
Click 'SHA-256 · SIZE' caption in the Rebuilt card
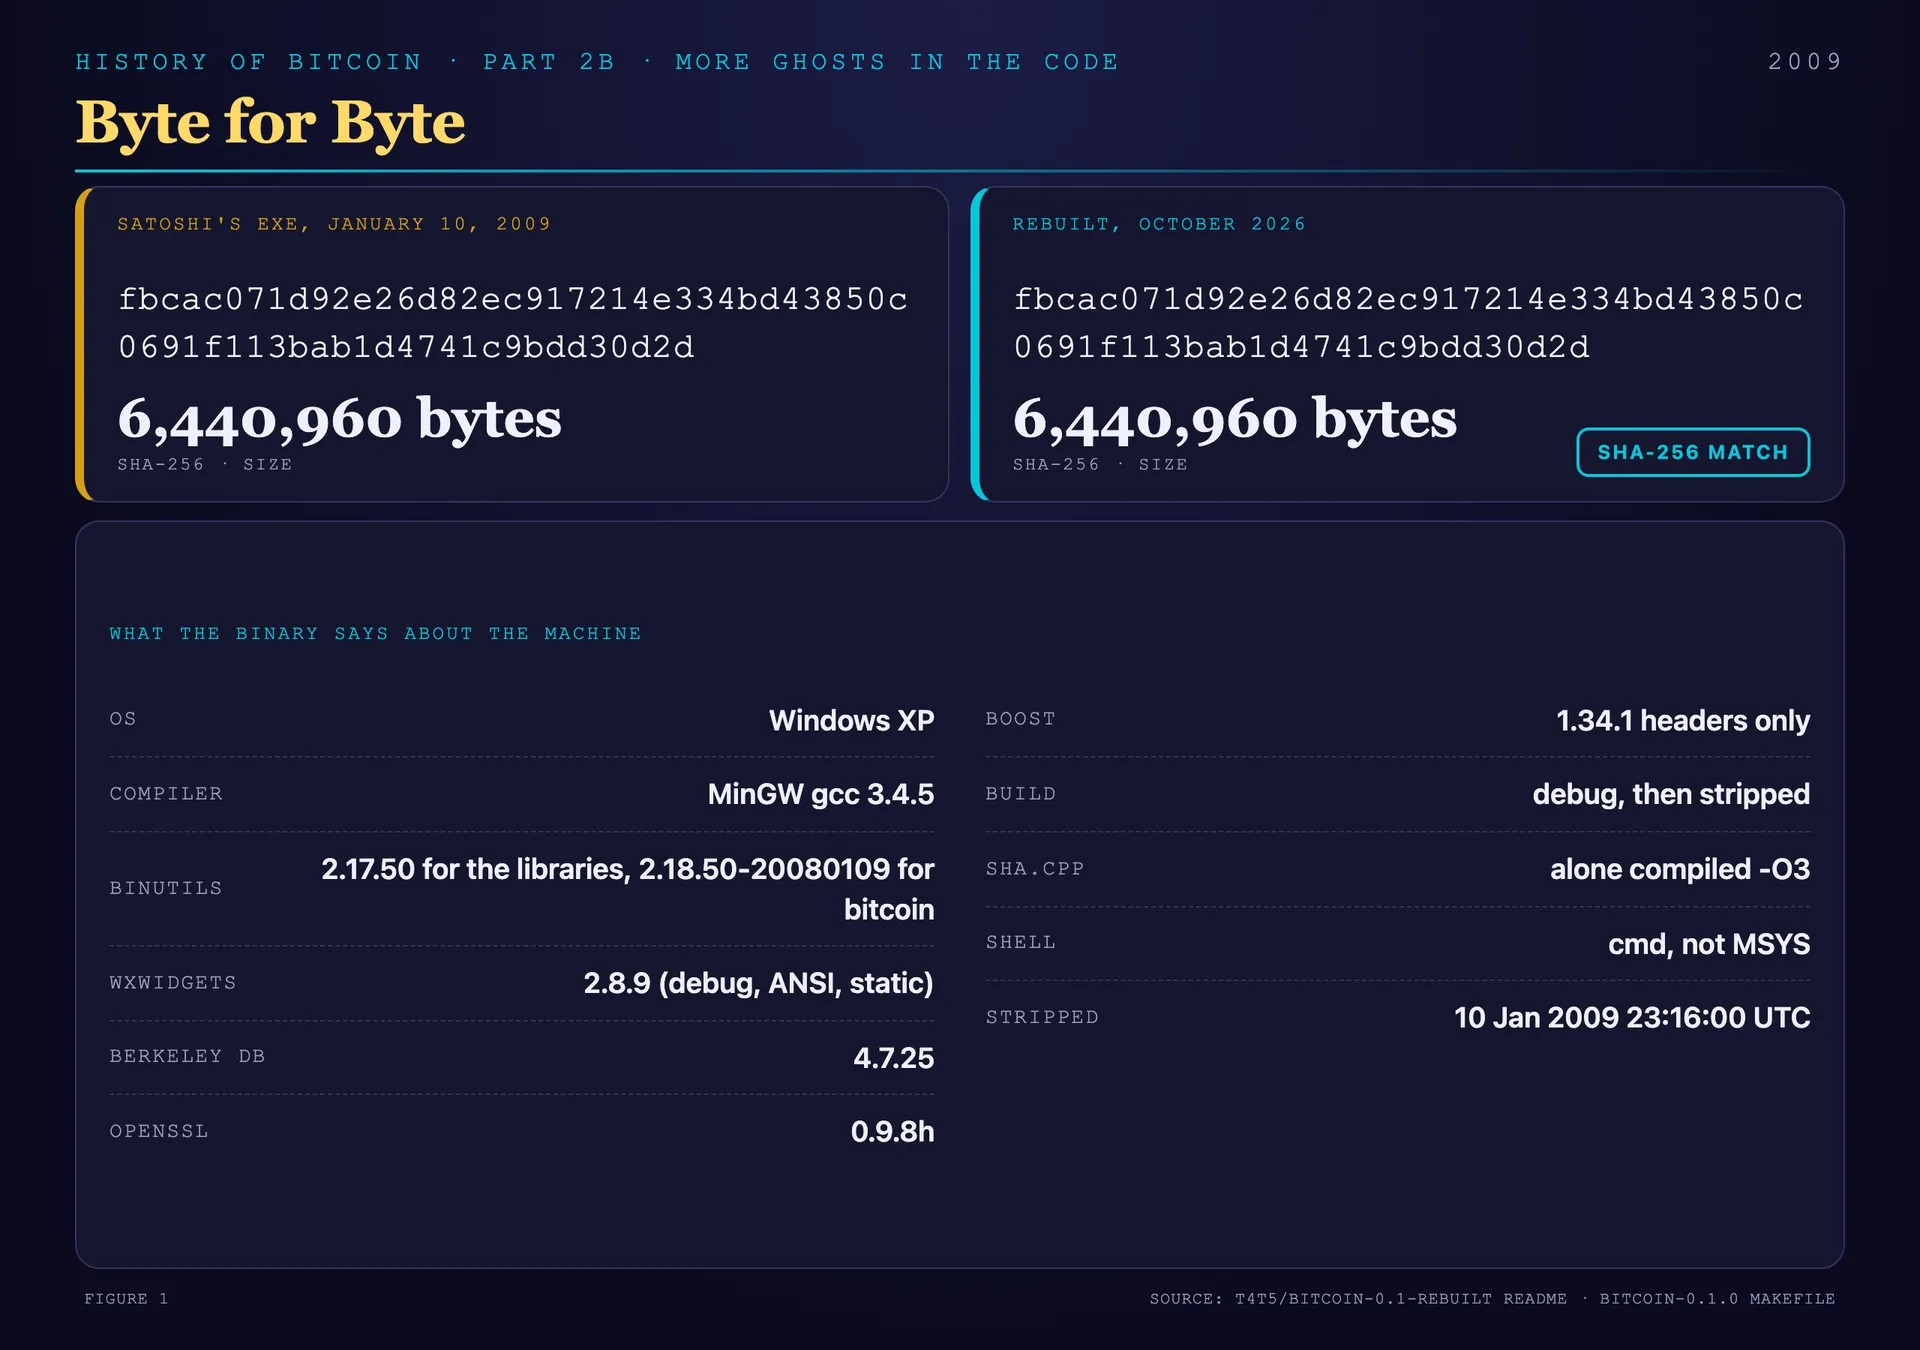1100,465
